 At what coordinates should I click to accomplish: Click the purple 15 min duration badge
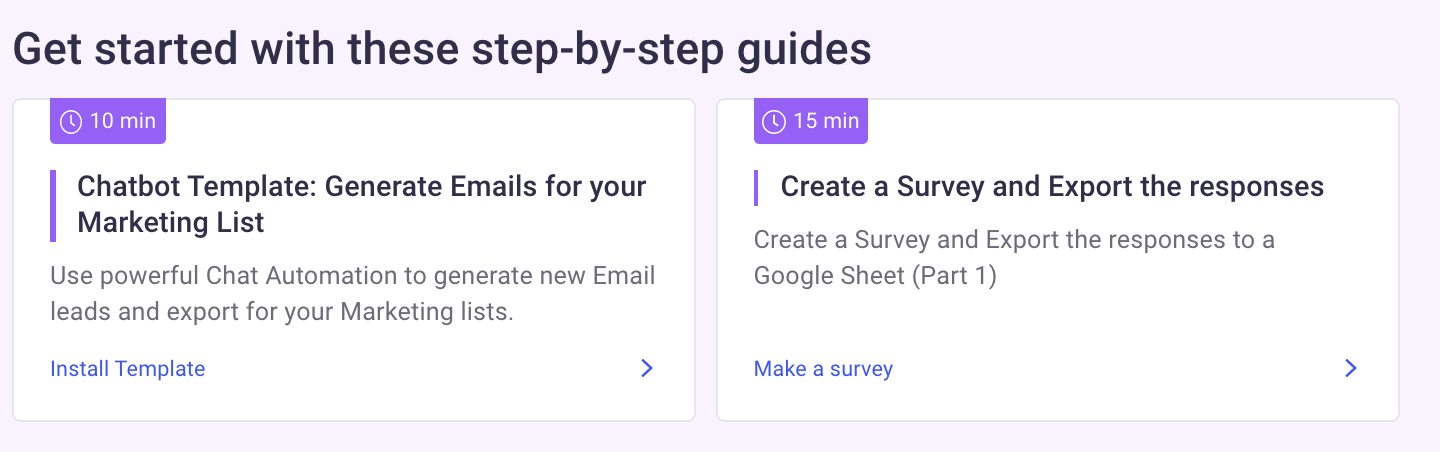click(811, 121)
